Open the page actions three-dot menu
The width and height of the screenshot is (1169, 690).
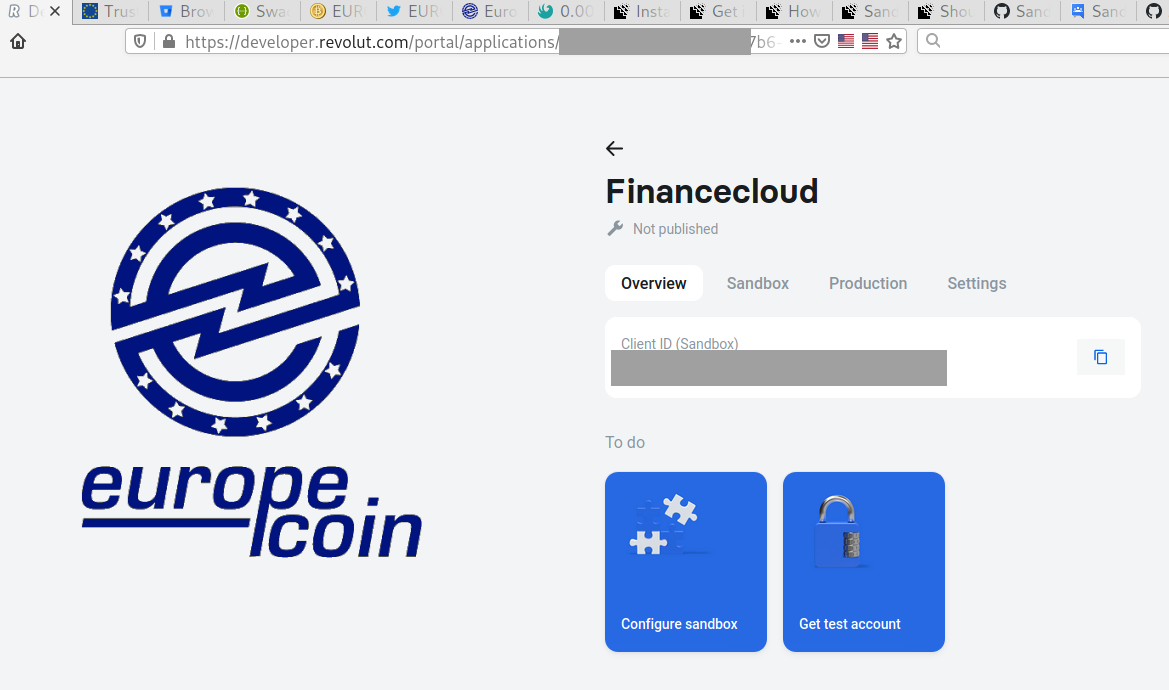click(x=798, y=41)
